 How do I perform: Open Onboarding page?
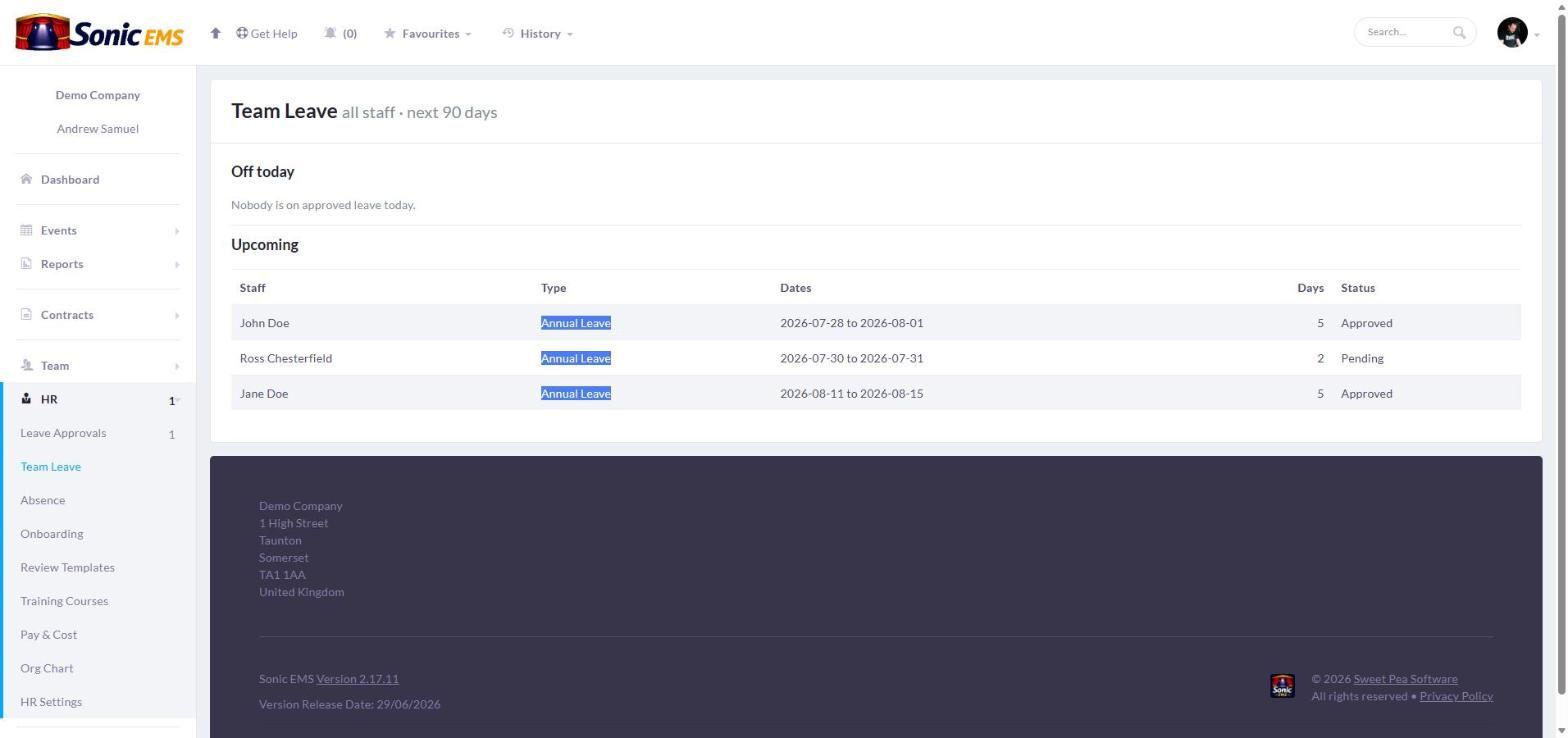point(52,534)
